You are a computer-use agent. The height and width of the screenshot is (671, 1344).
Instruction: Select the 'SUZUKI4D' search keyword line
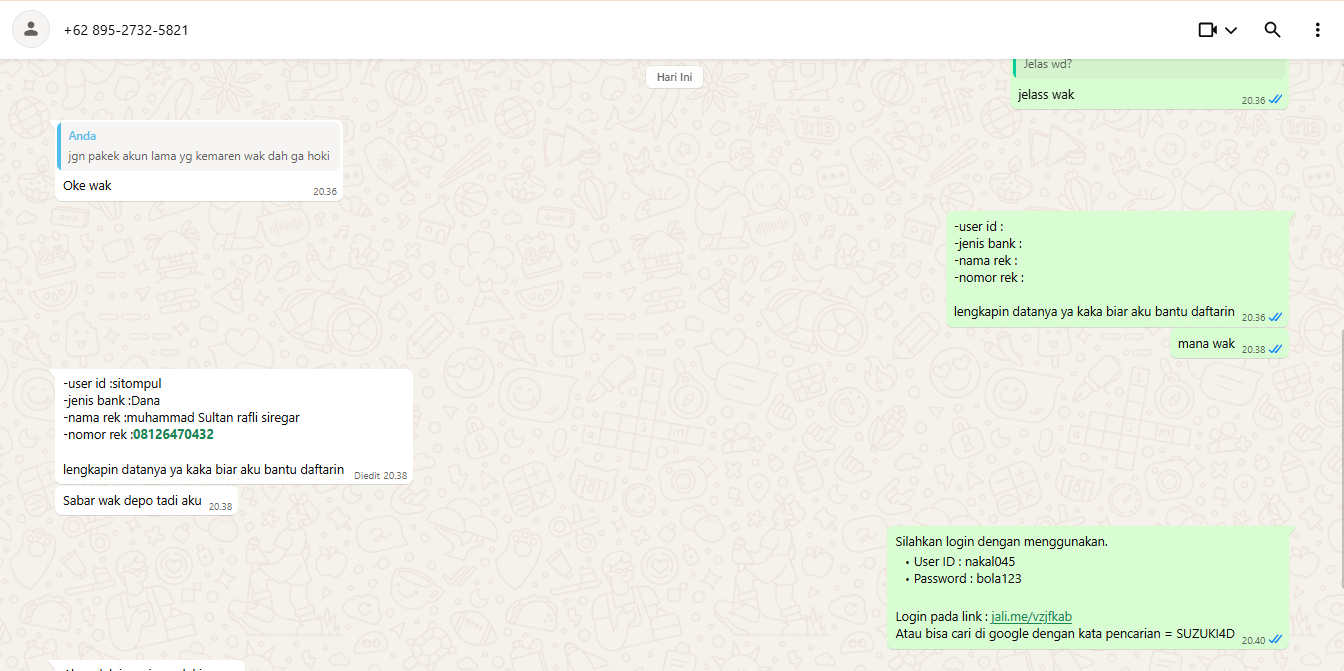click(1065, 634)
